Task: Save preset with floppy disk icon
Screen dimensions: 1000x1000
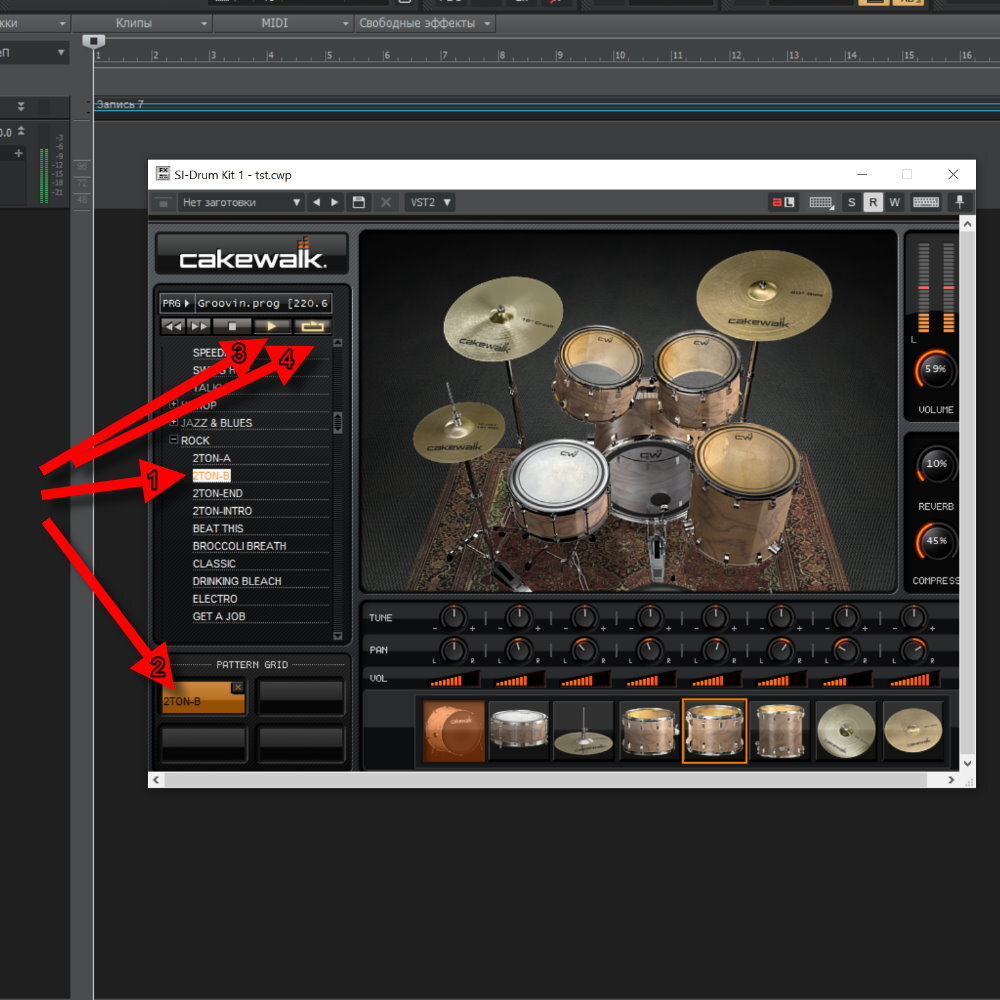Action: [359, 203]
